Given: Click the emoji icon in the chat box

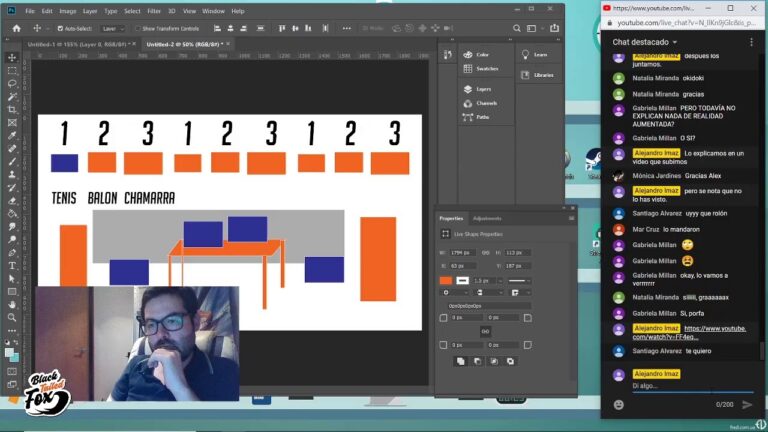Looking at the screenshot, I should 619,404.
